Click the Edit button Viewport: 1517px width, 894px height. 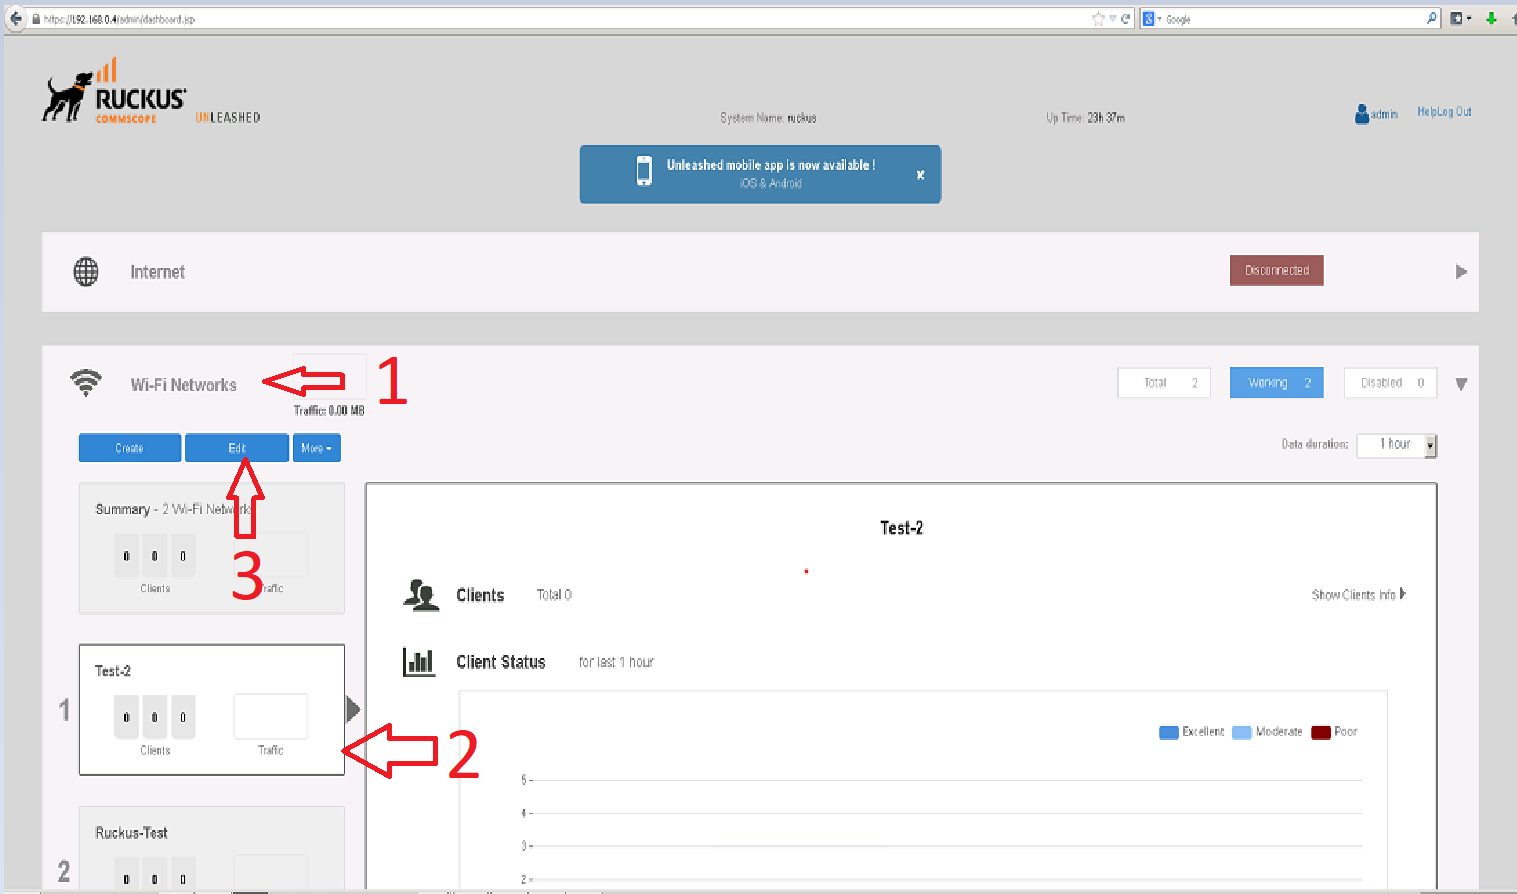click(x=237, y=448)
